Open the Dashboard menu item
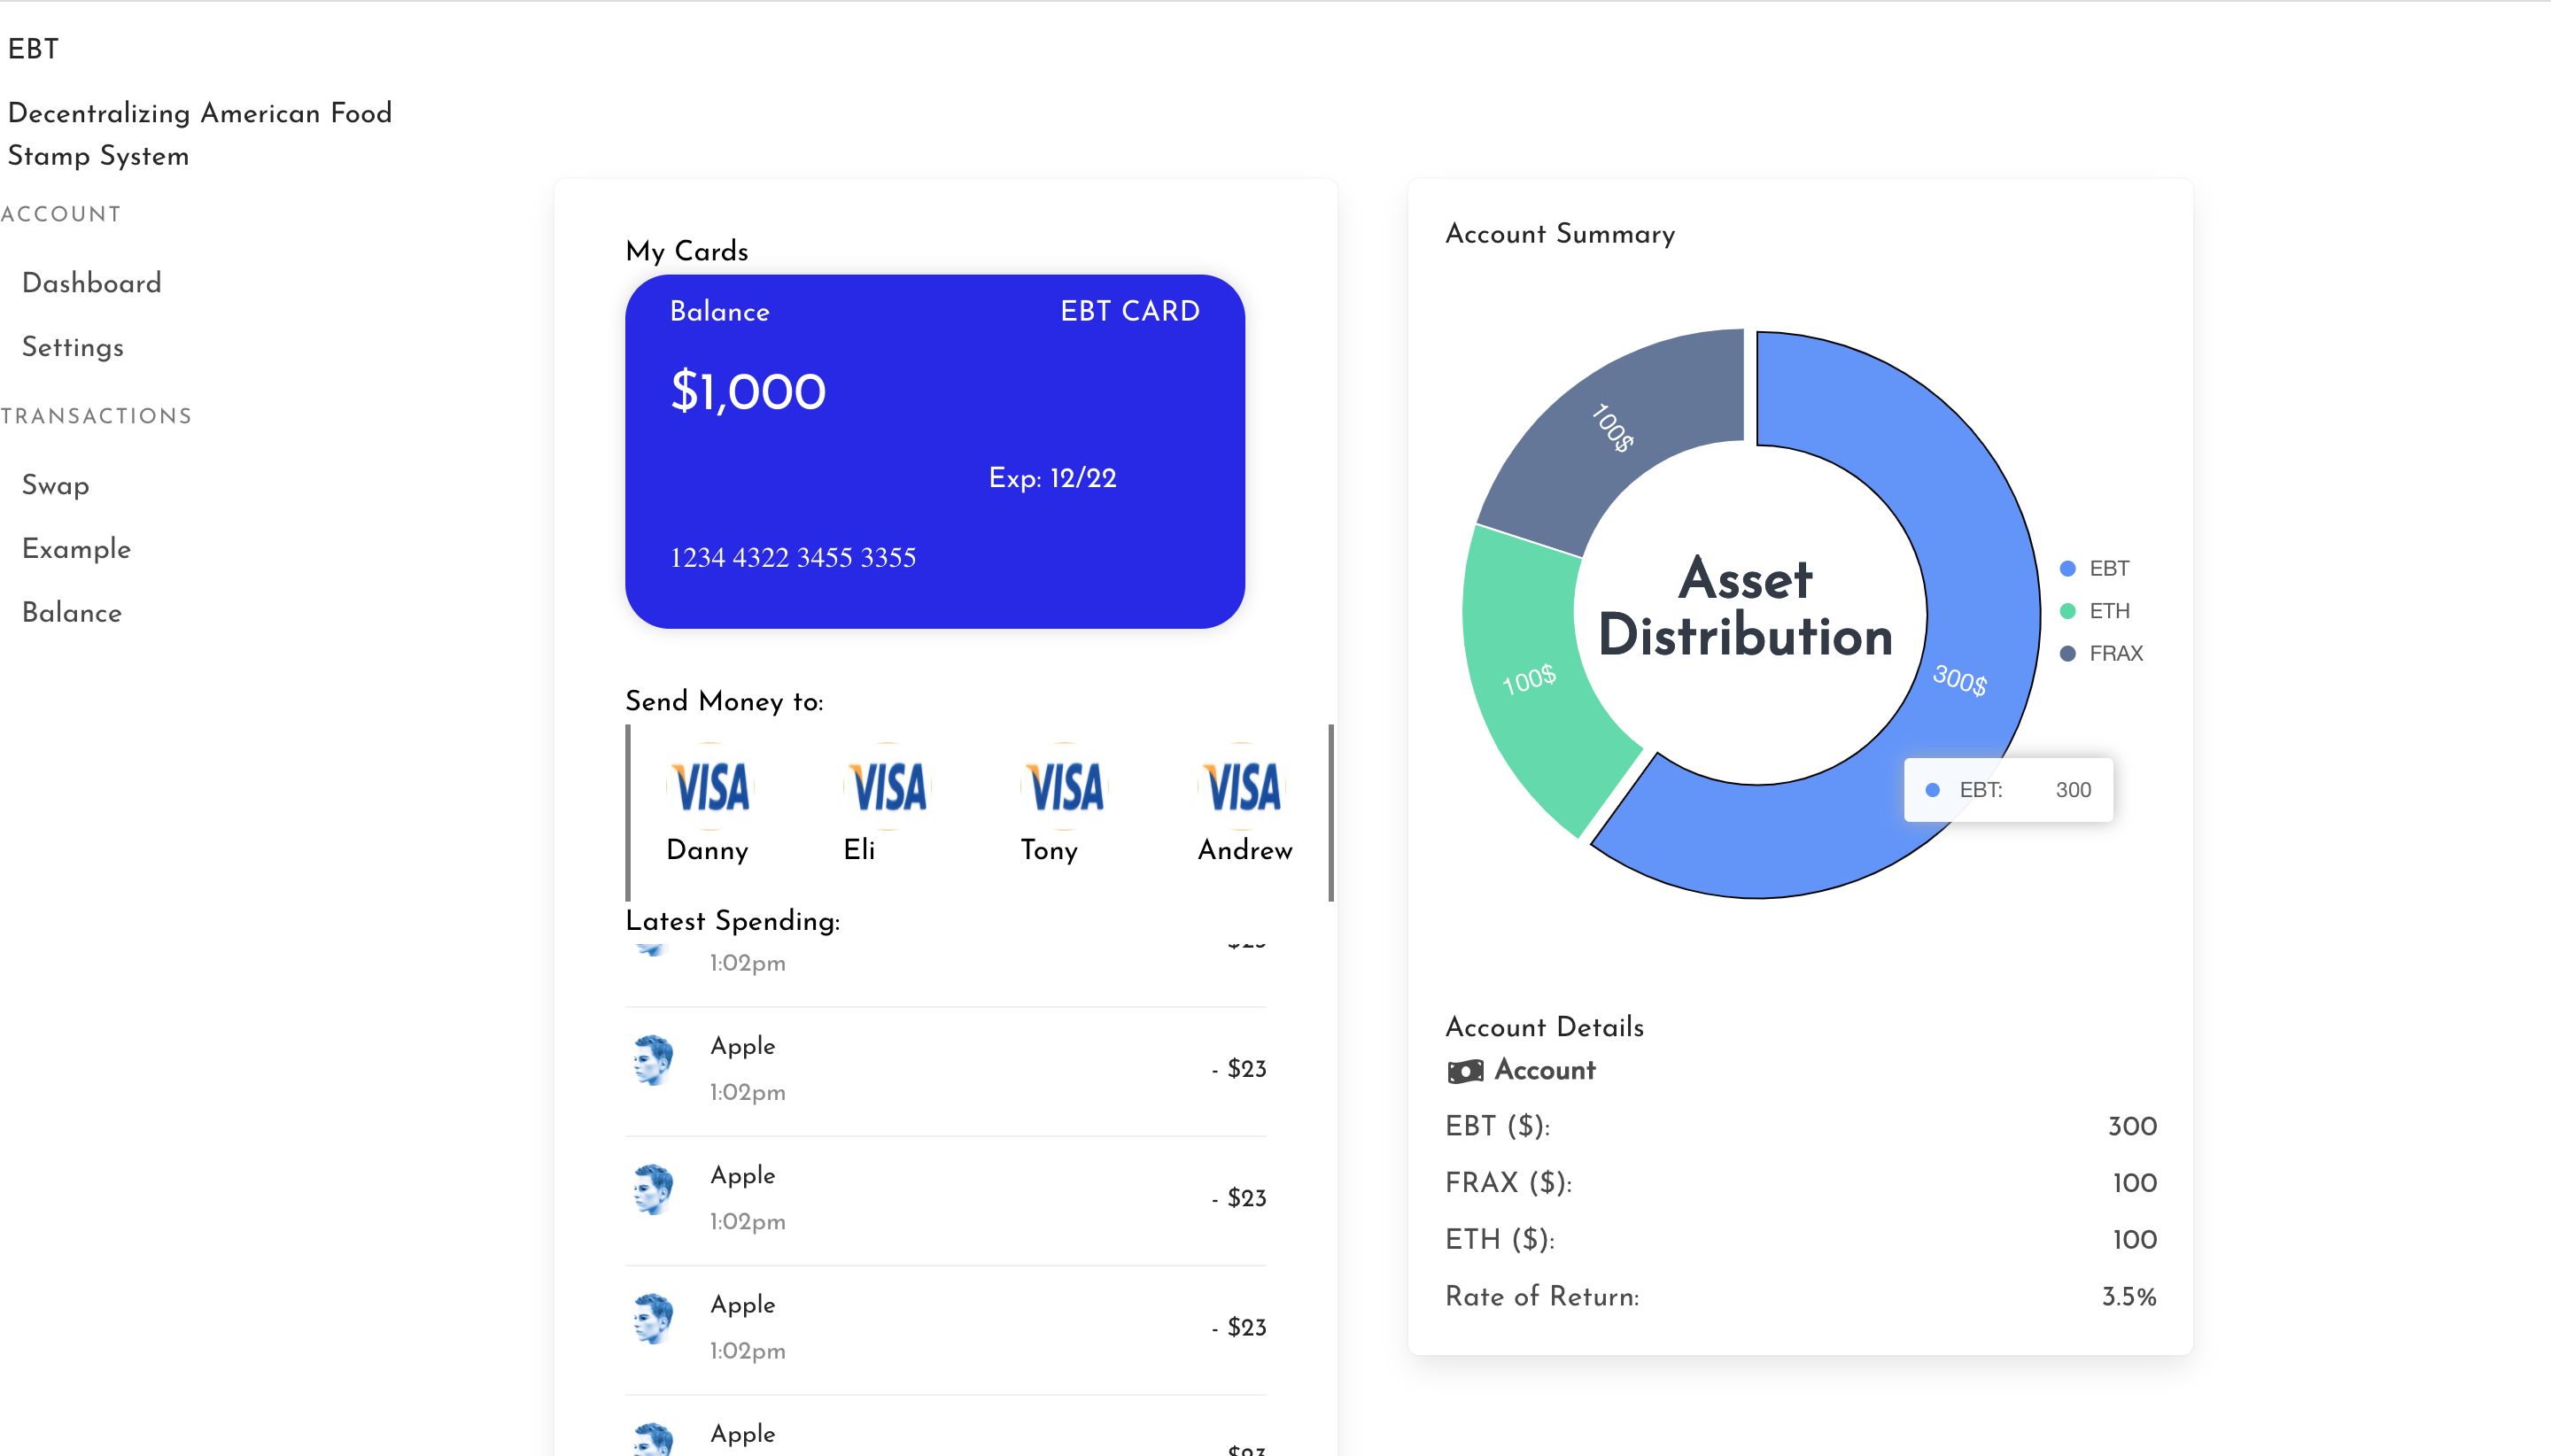Viewport: 2551px width, 1456px height. click(91, 283)
